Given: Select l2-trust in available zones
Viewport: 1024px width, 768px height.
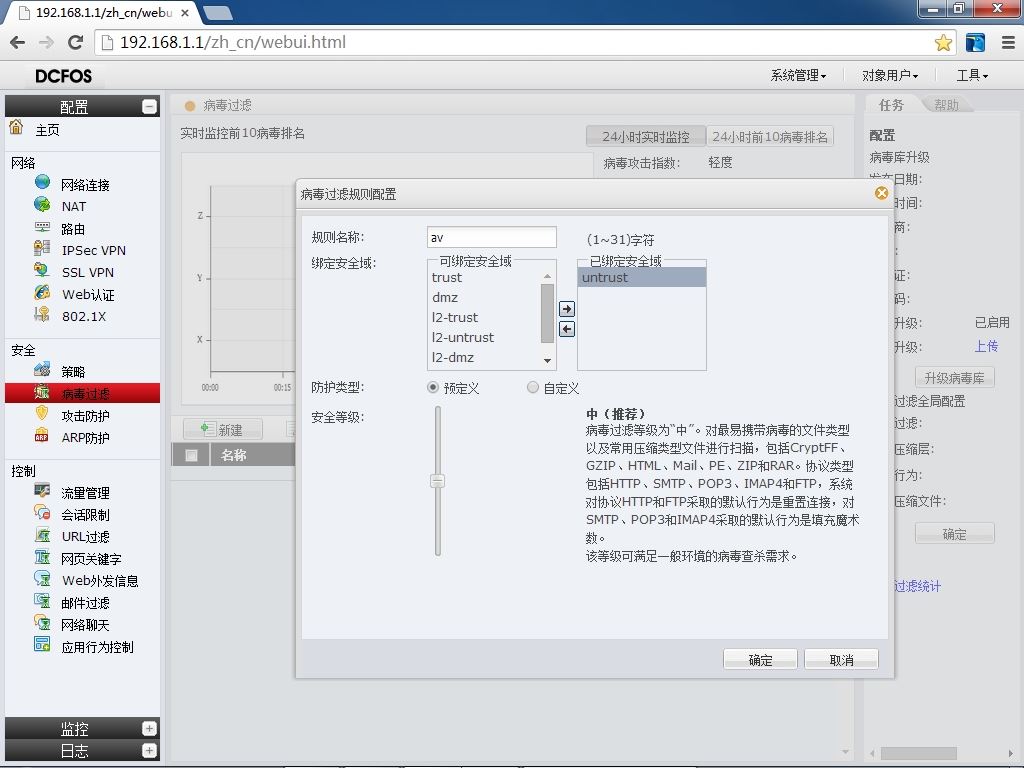Looking at the screenshot, I should pyautogui.click(x=485, y=317).
